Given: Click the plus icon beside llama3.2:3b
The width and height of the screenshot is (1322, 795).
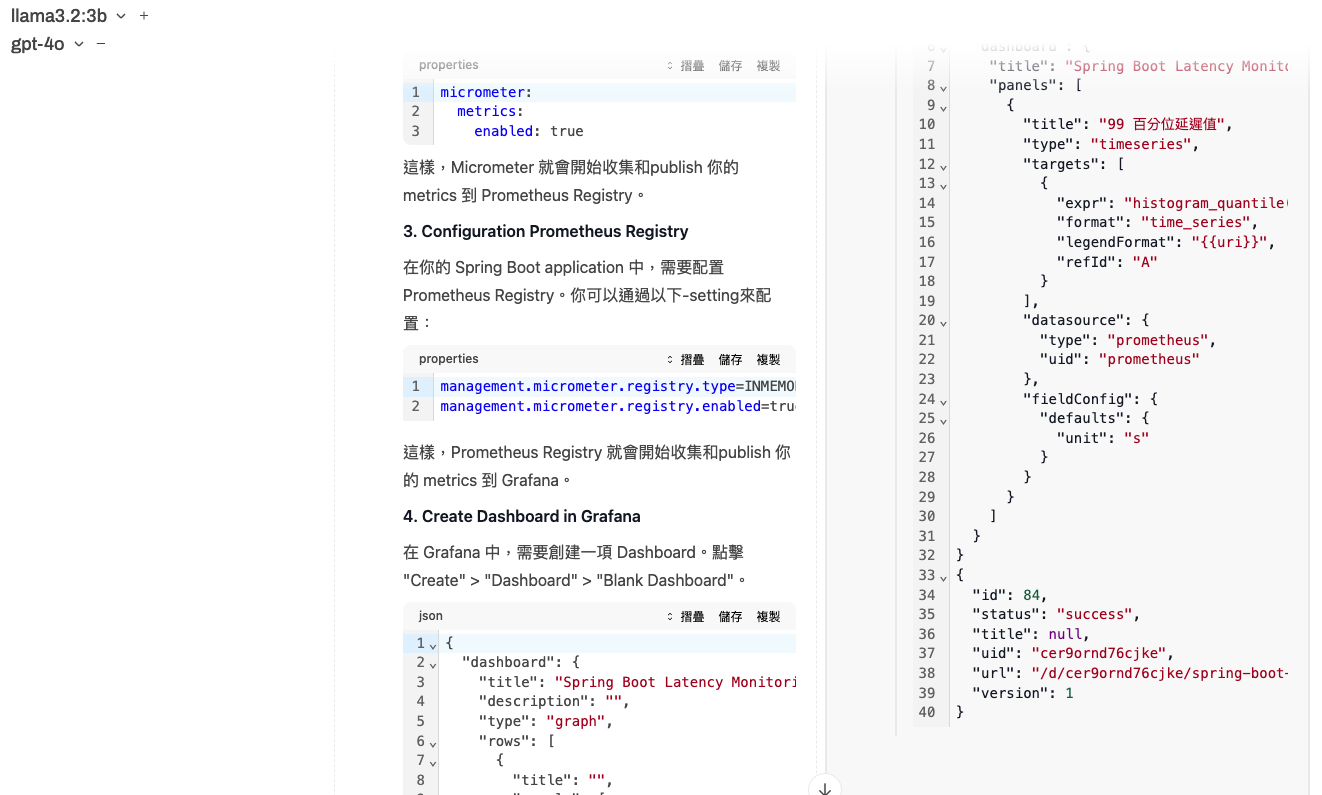Looking at the screenshot, I should click(144, 16).
